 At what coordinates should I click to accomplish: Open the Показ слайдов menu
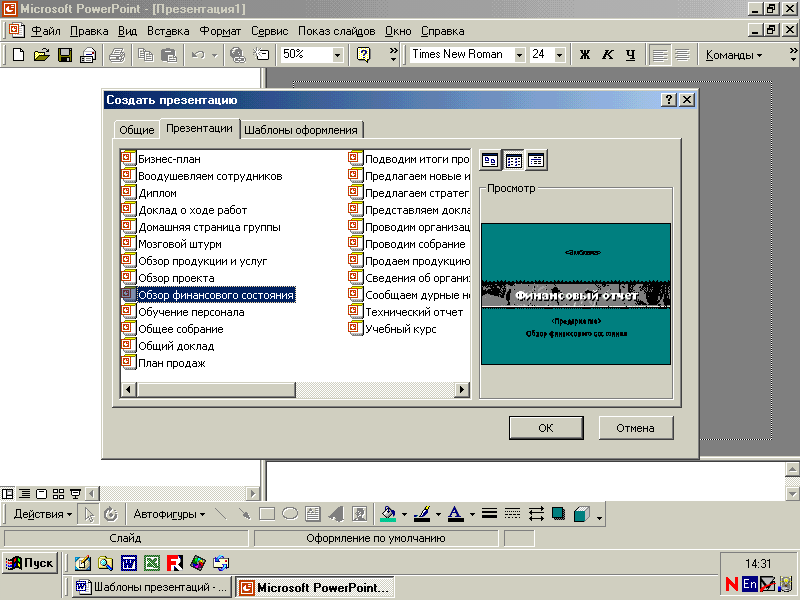[x=336, y=31]
